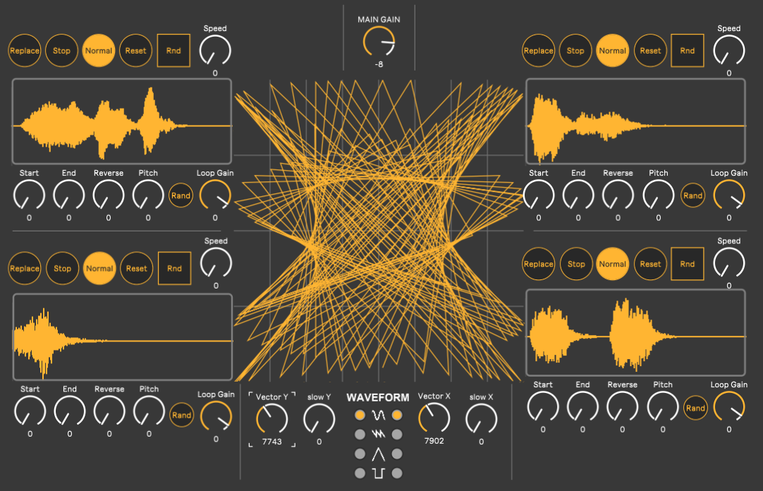Viewport: 763px width, 491px height.
Task: Click Replace in the bottom-right sampler
Action: pos(538,264)
